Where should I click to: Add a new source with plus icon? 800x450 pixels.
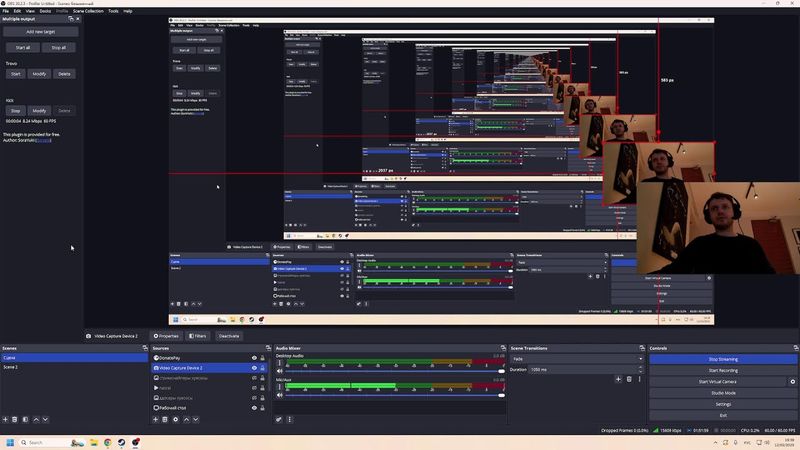tap(156, 419)
